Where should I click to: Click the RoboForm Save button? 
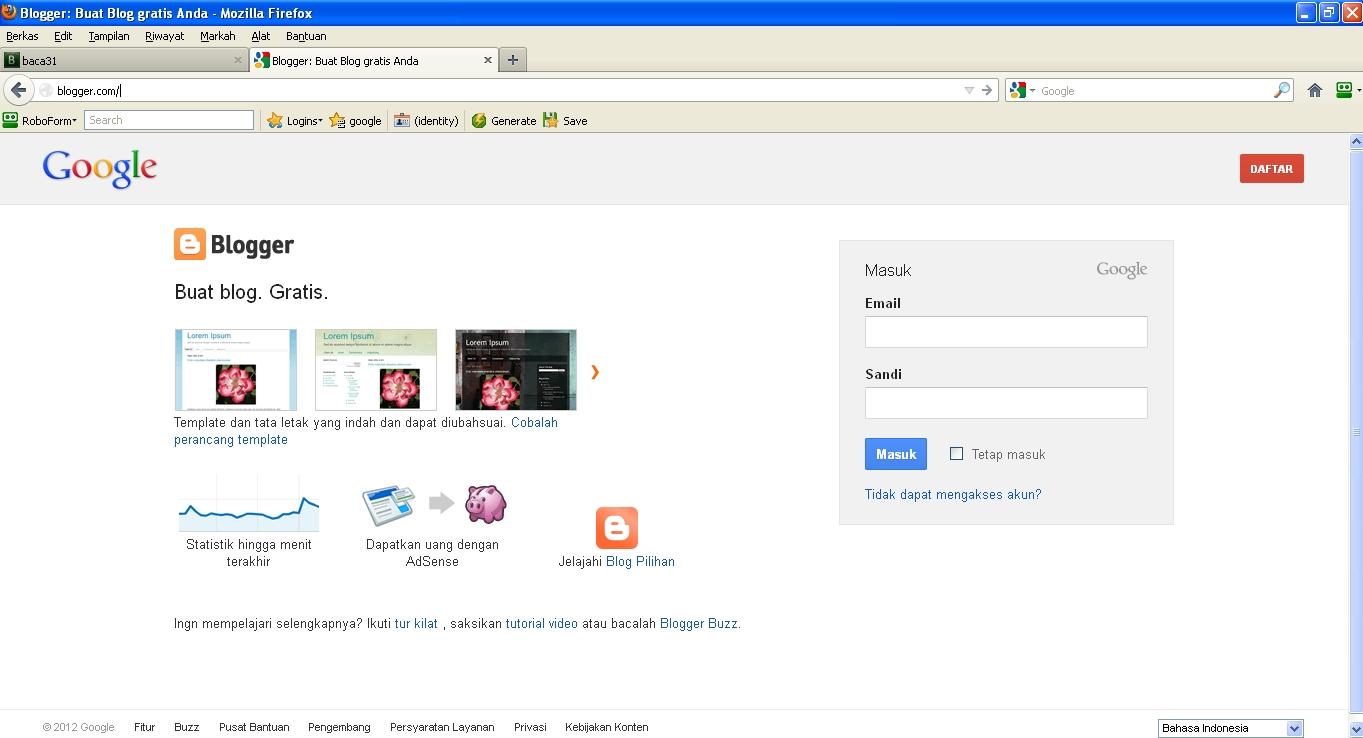pyautogui.click(x=565, y=120)
